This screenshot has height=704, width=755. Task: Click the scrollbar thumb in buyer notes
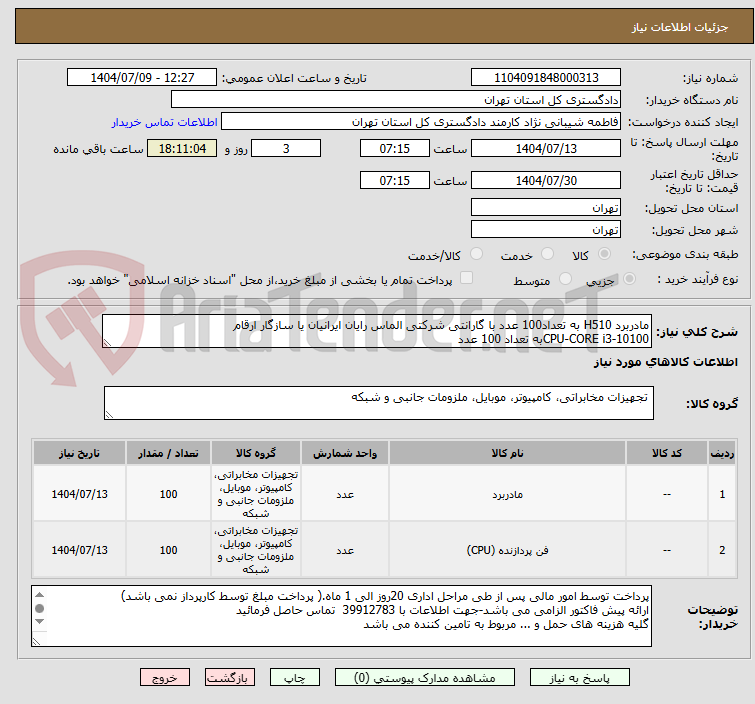pyautogui.click(x=39, y=609)
